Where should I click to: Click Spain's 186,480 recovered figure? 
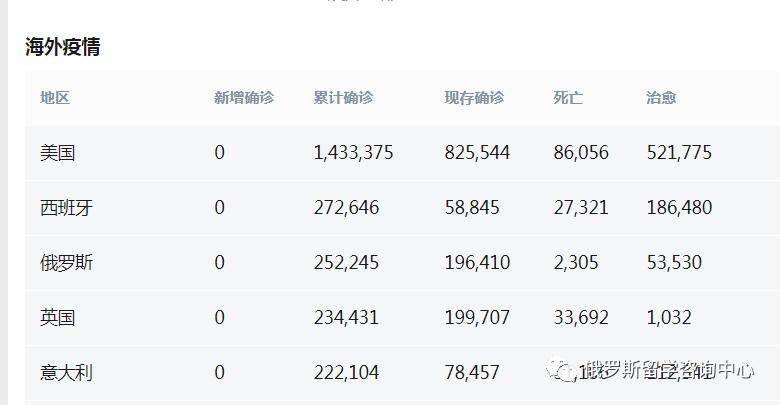(x=679, y=208)
